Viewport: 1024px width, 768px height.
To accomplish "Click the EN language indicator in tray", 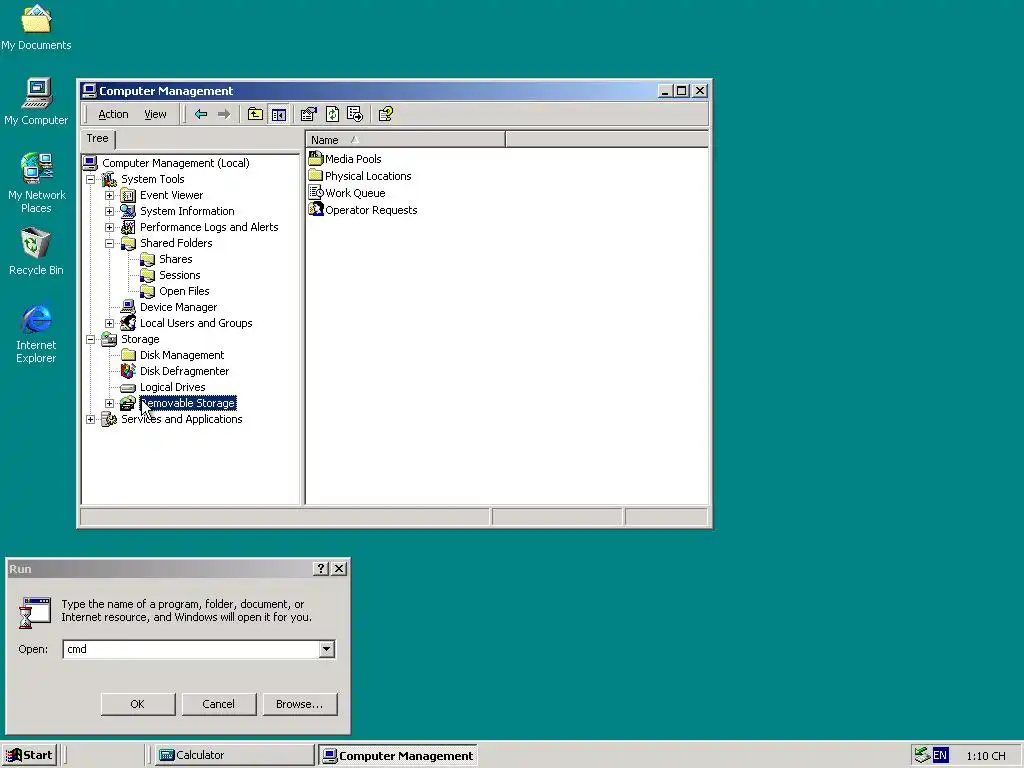I will (940, 756).
